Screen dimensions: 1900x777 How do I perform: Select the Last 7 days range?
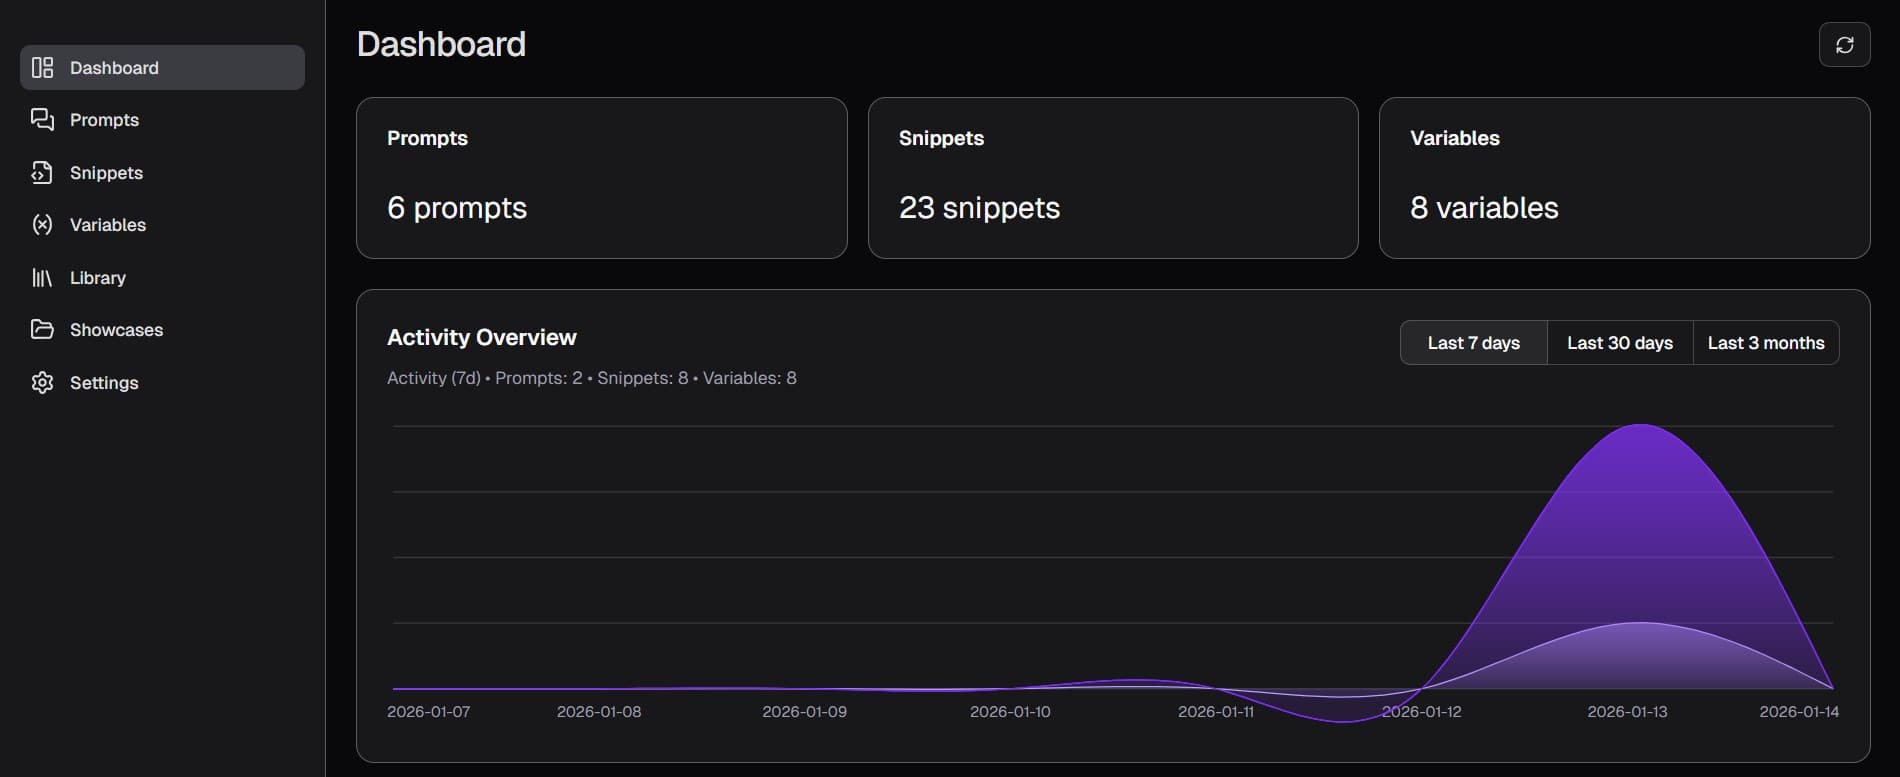[1473, 343]
